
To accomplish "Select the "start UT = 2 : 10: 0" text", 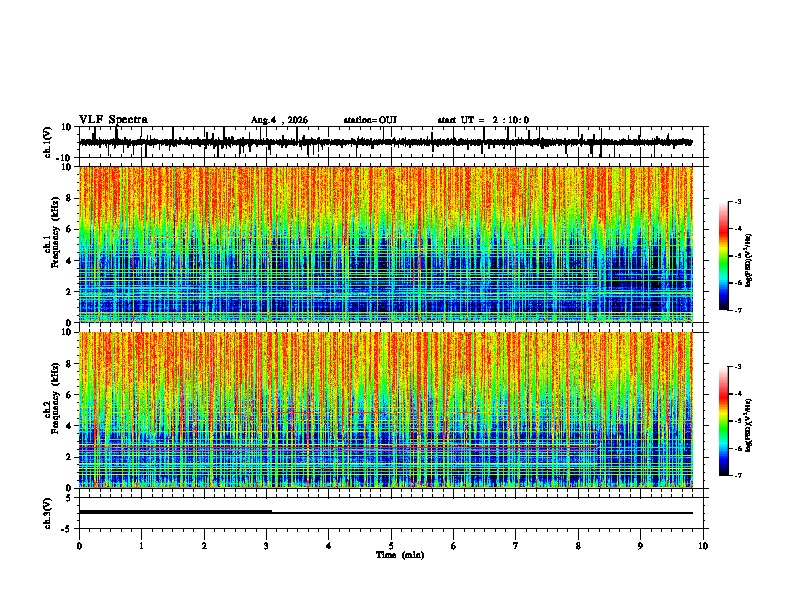I will [x=483, y=120].
